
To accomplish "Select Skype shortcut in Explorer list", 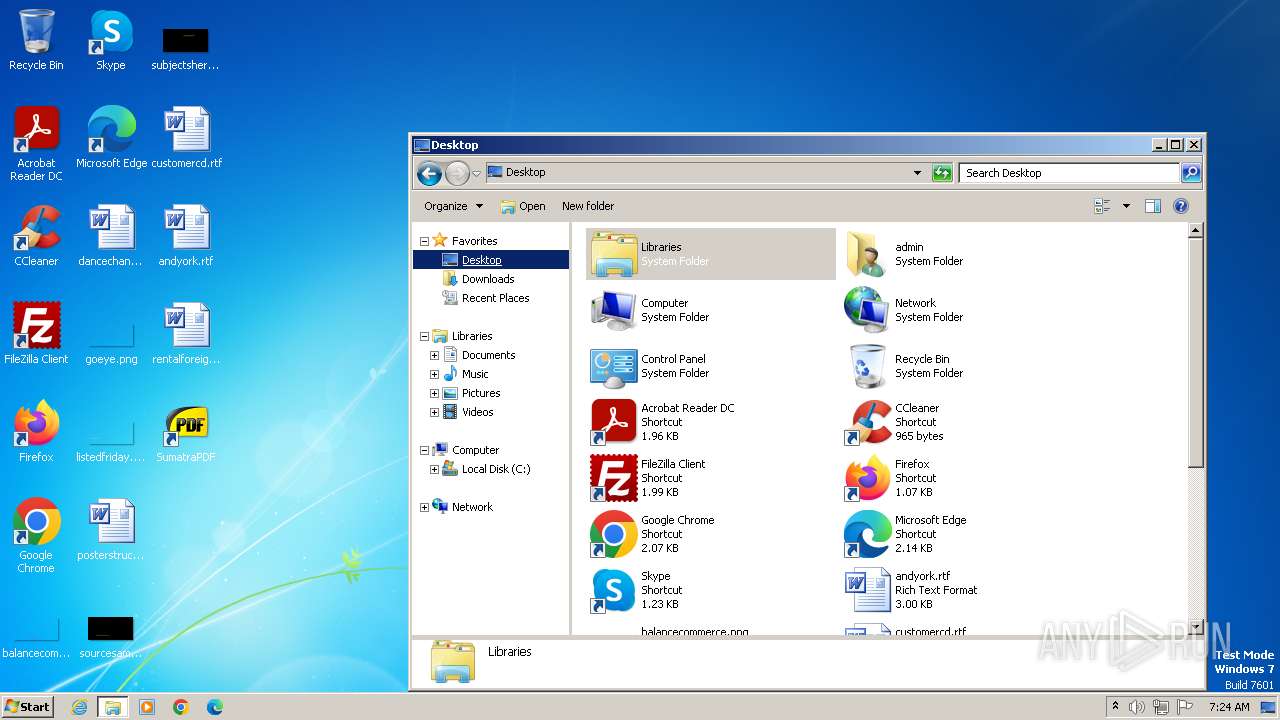I will 613,590.
